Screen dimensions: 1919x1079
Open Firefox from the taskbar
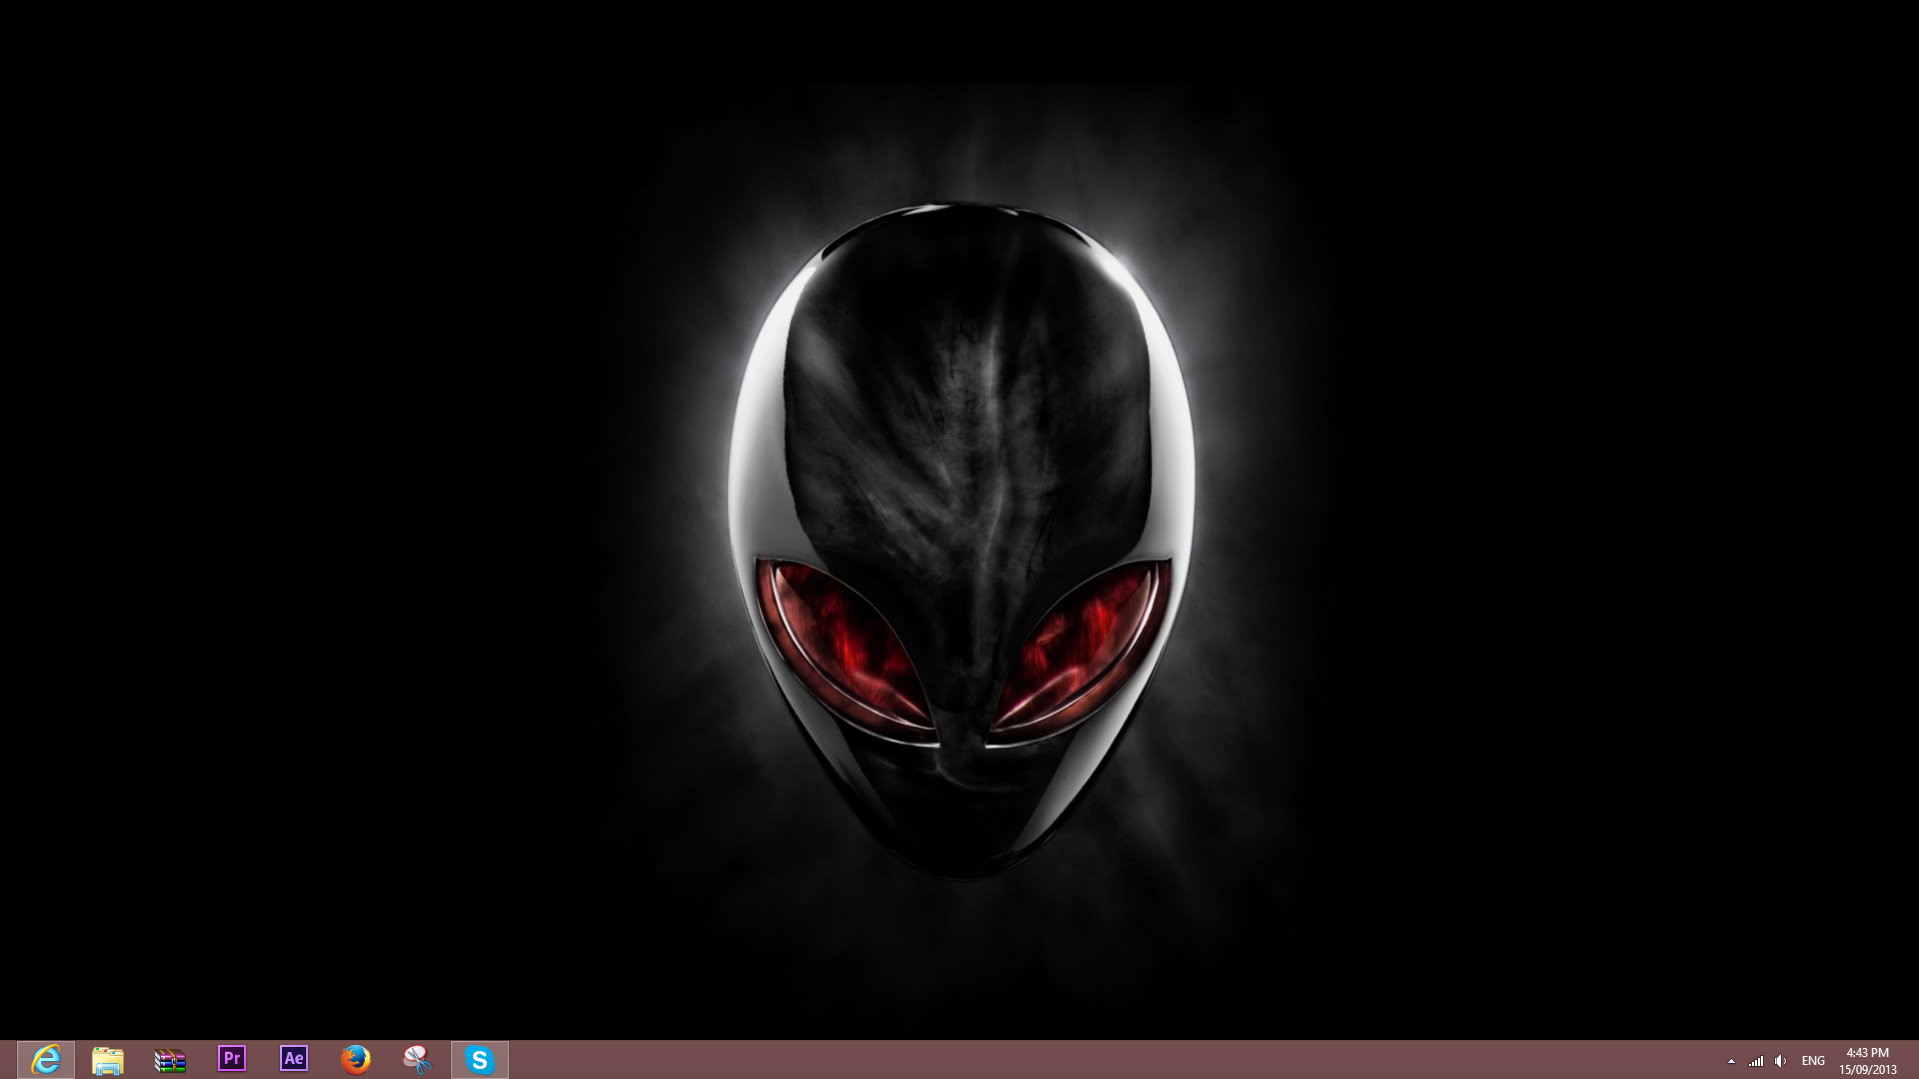(356, 1059)
